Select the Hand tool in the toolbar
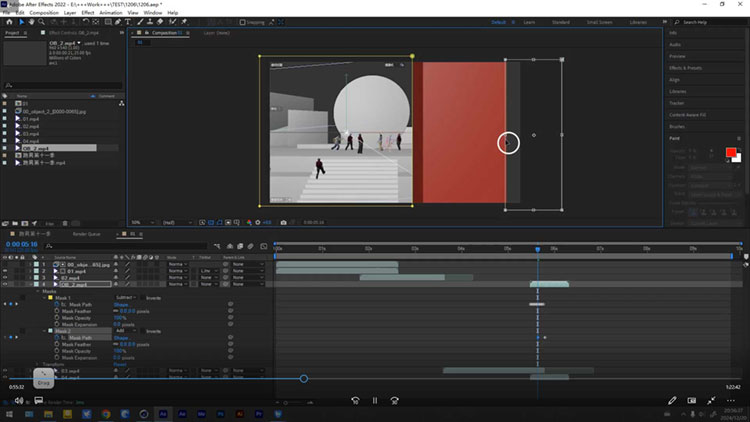This screenshot has height=422, width=750. point(31,21)
